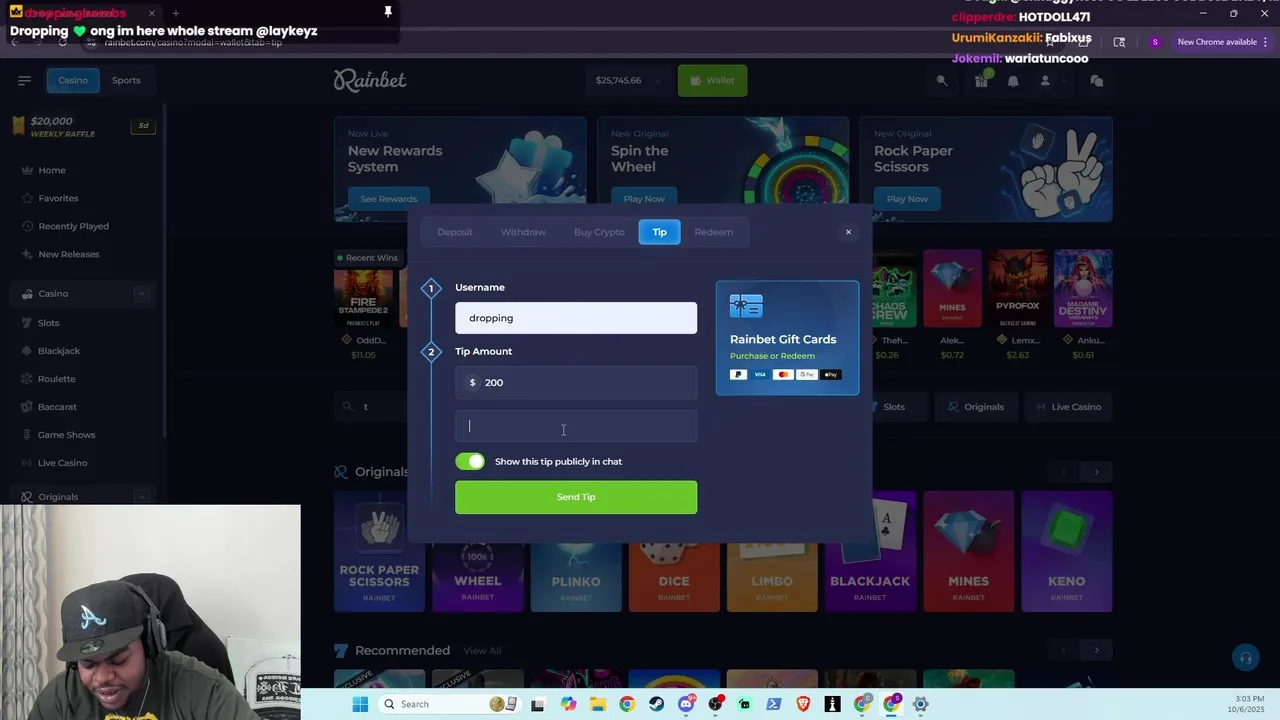Click See Rewards button
Image resolution: width=1280 pixels, height=720 pixels.
[389, 198]
